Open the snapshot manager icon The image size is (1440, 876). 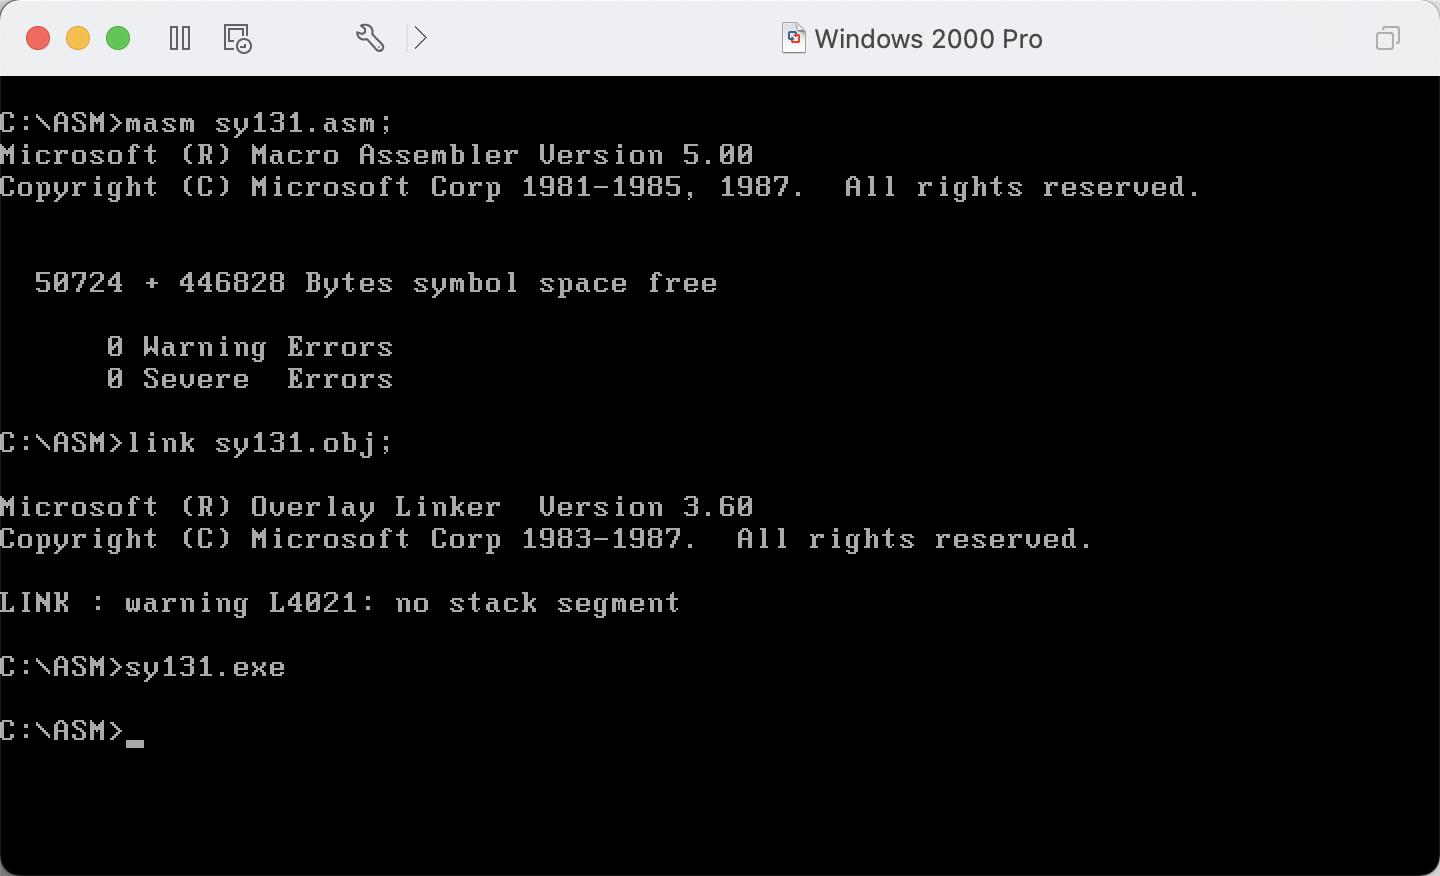click(x=237, y=39)
